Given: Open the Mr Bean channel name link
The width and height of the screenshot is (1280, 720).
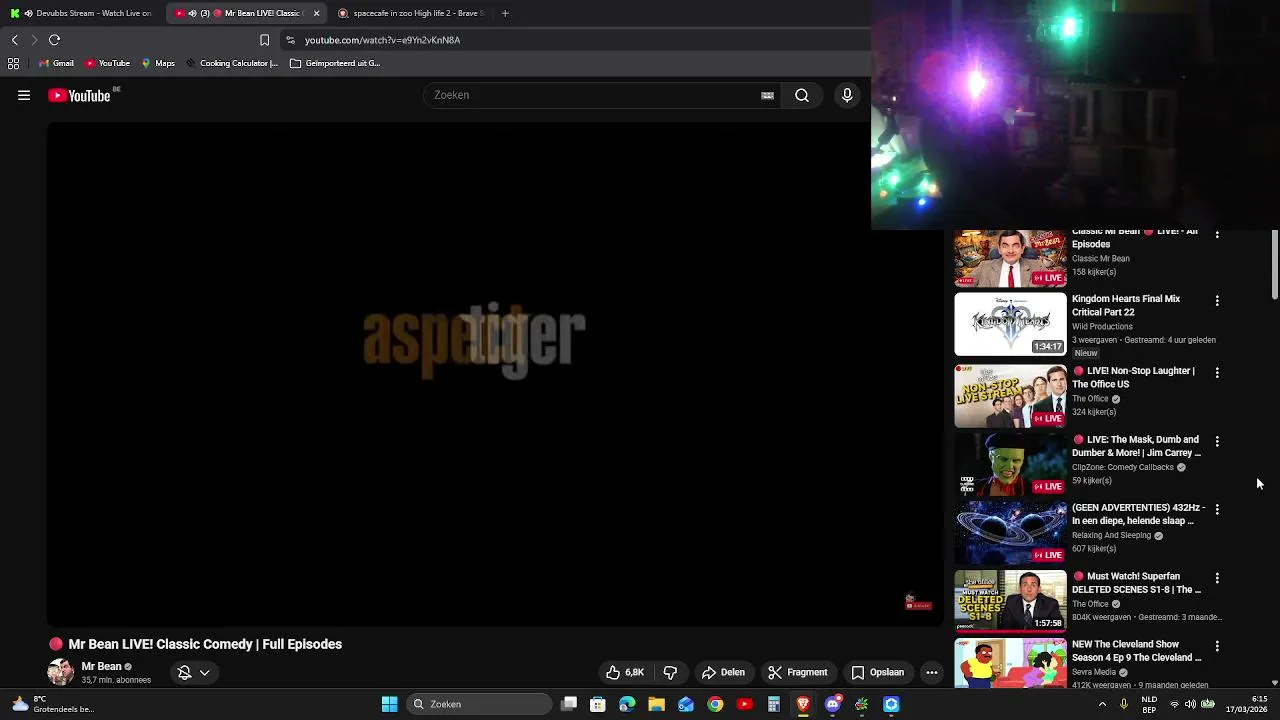Looking at the screenshot, I should click(101, 666).
